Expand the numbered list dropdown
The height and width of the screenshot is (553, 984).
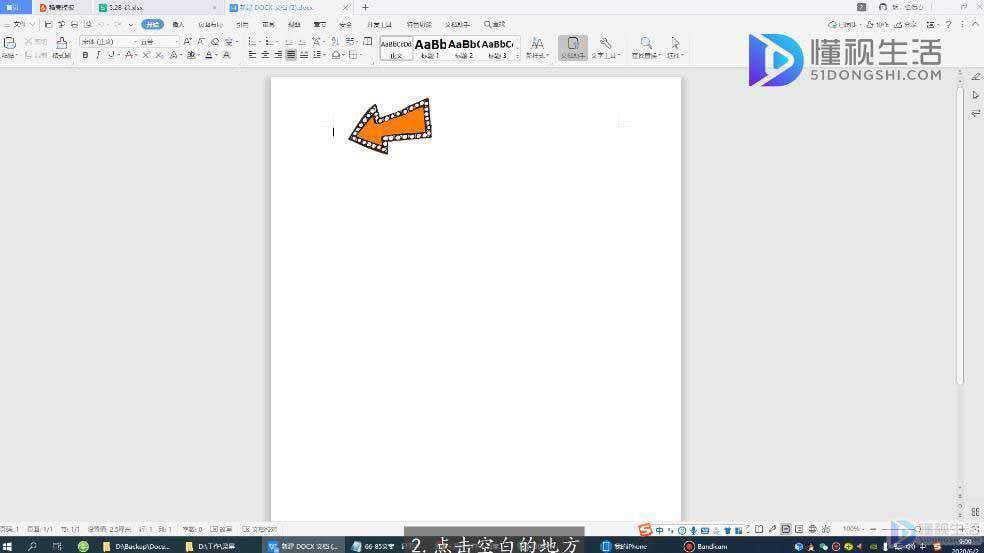(277, 41)
